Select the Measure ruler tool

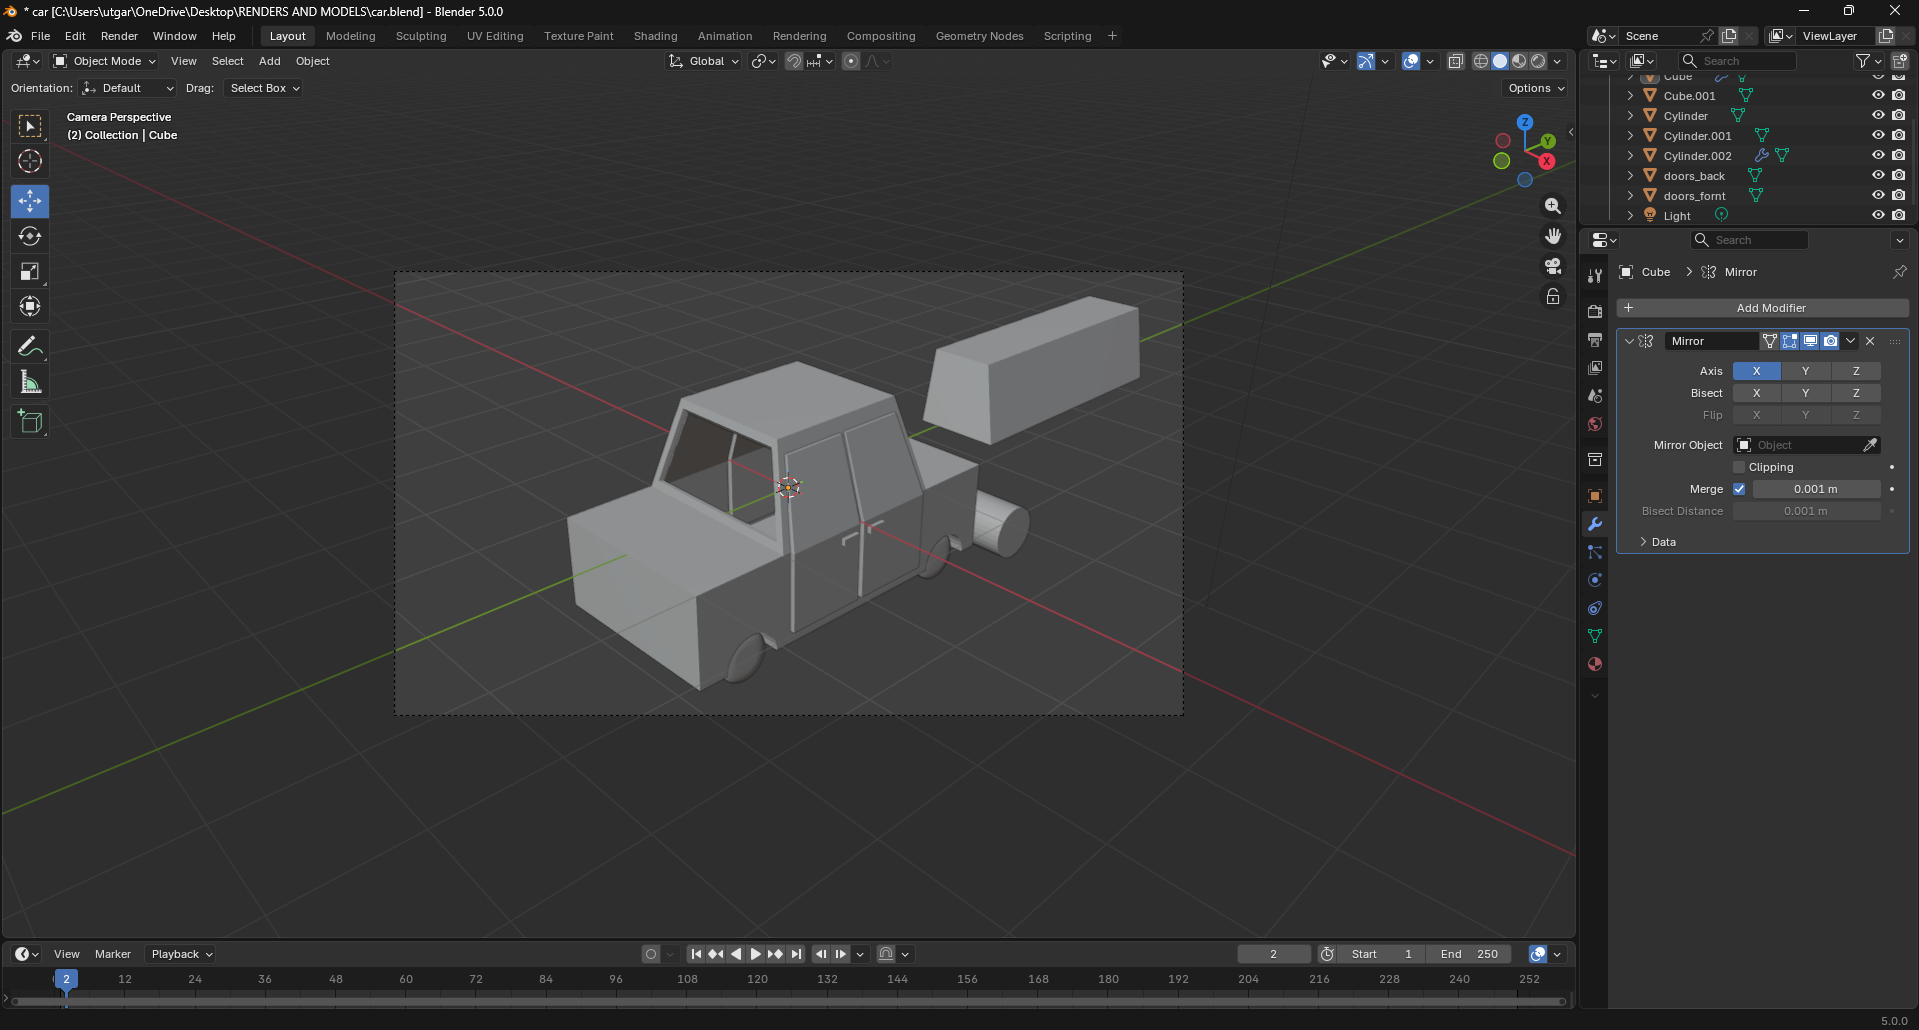coord(30,383)
